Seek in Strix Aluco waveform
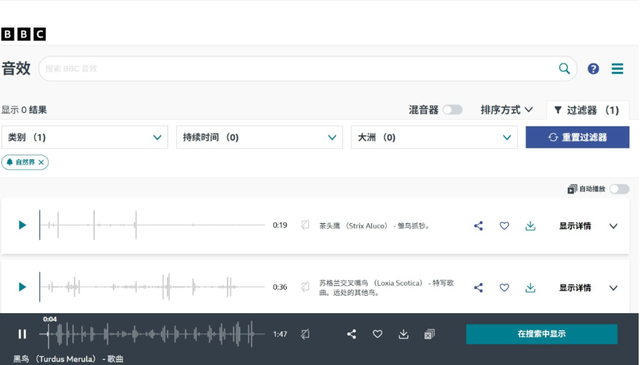640x365 pixels. tap(152, 225)
